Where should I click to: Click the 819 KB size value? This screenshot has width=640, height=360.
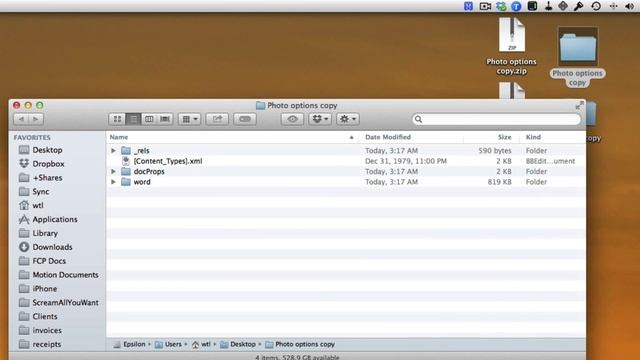pyautogui.click(x=500, y=182)
